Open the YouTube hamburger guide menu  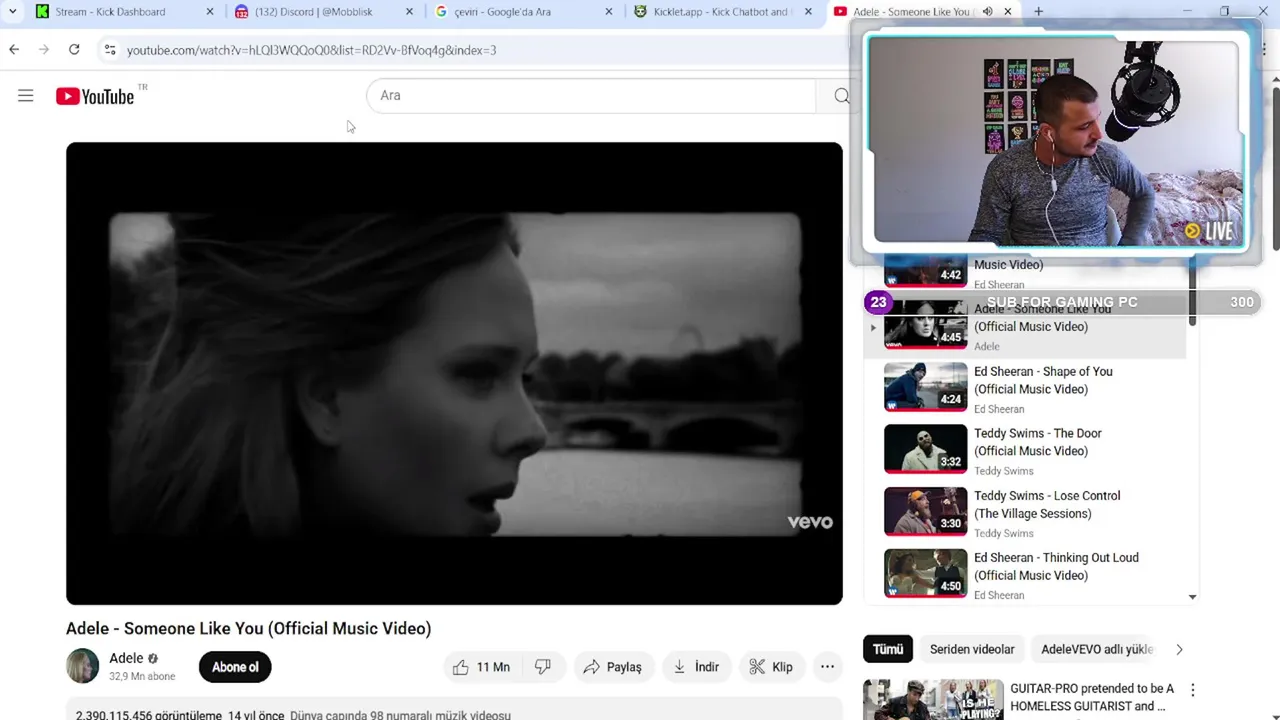pos(26,96)
